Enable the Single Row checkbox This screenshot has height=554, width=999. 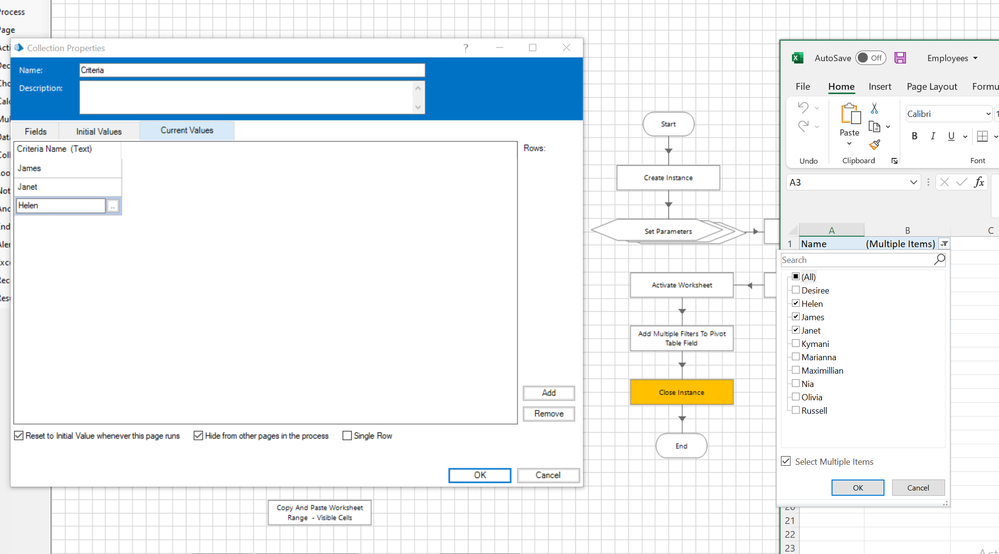click(347, 436)
